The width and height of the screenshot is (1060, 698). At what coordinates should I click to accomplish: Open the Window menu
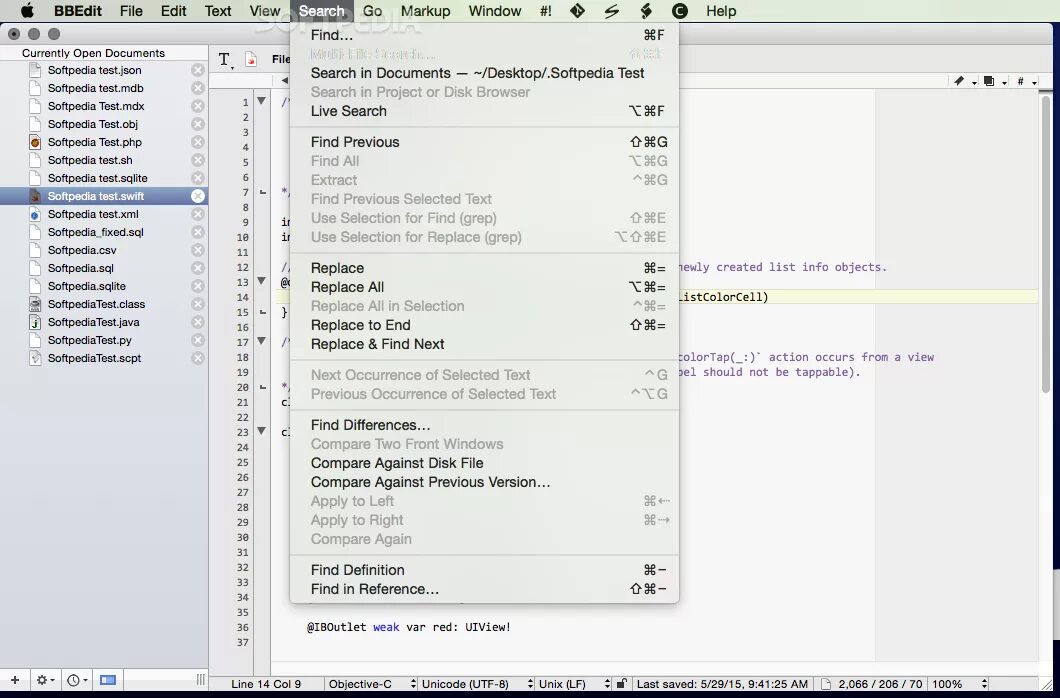coord(495,11)
